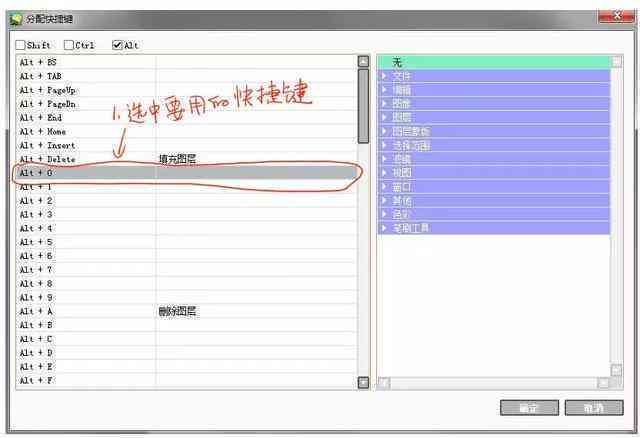
Task: Click command tree horizontal scrollbar left arrow
Action: coord(384,383)
